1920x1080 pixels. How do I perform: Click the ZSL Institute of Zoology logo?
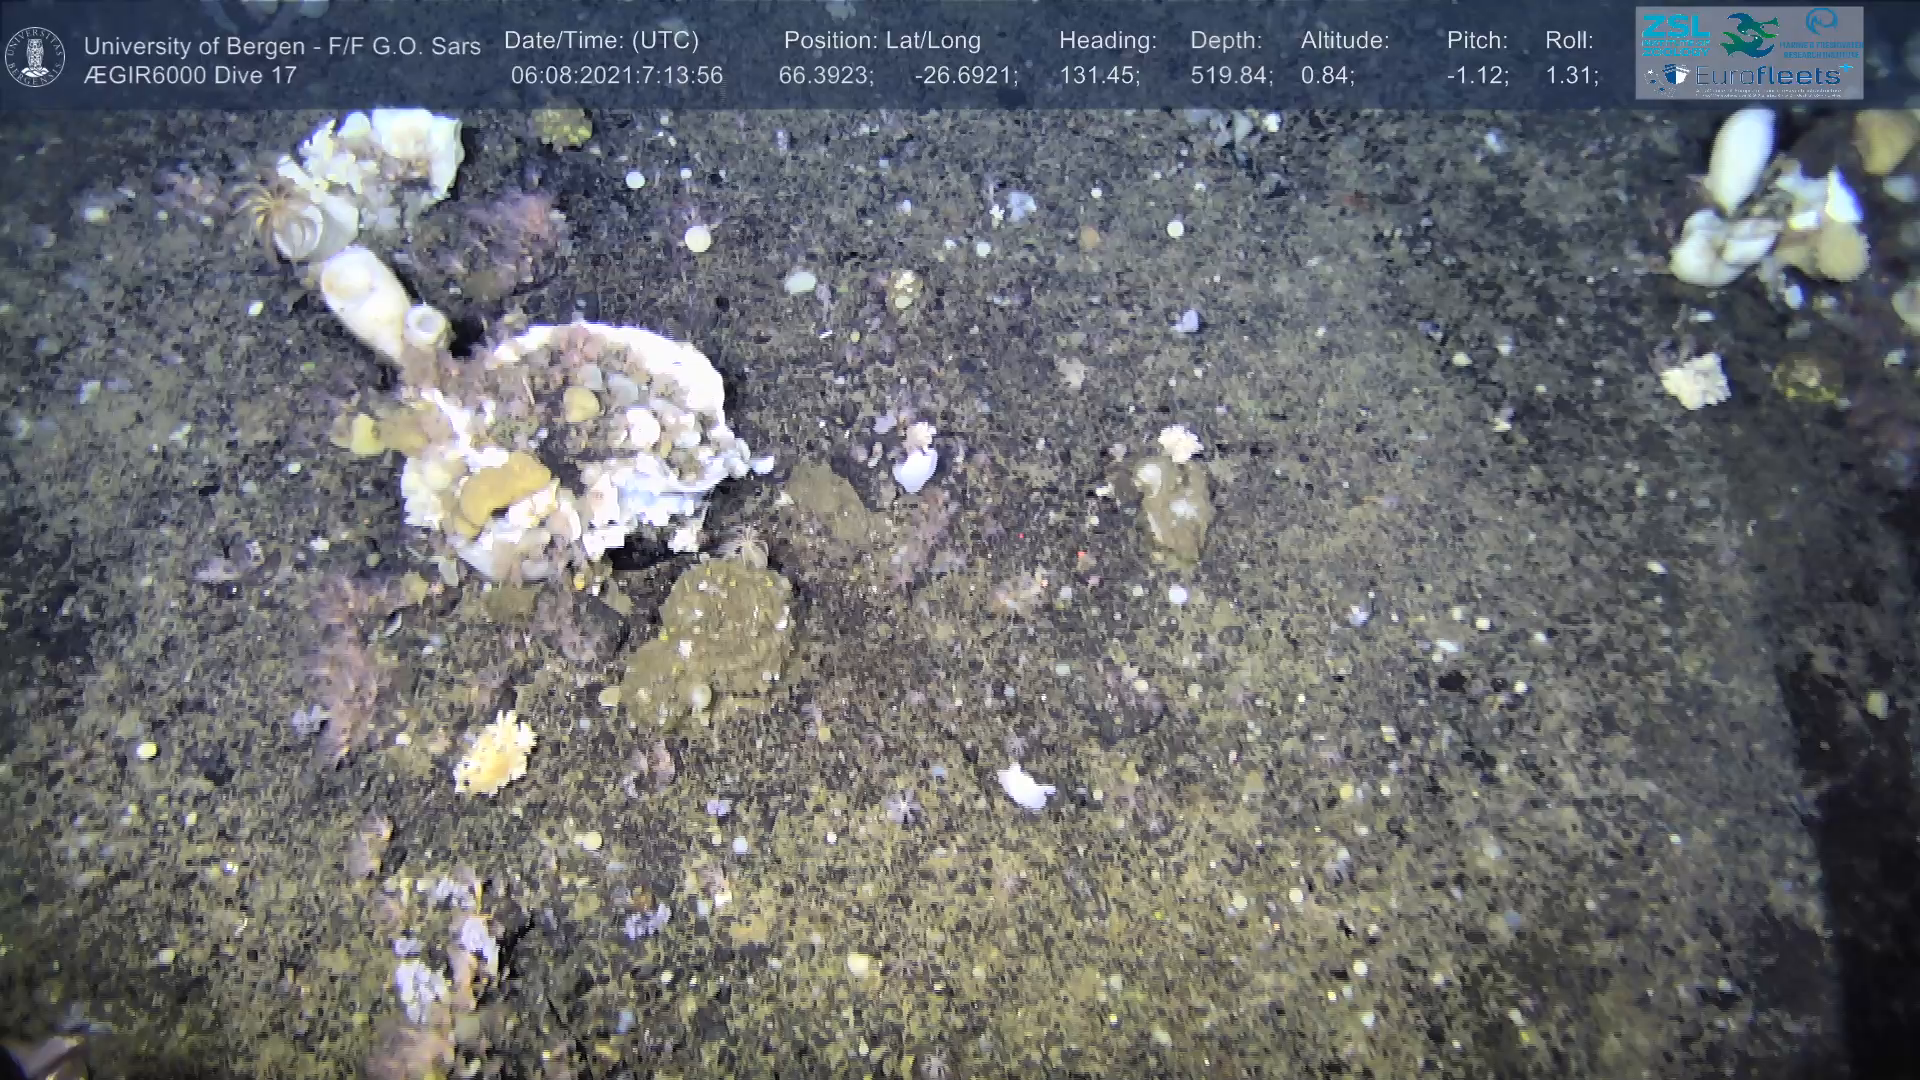(1674, 35)
